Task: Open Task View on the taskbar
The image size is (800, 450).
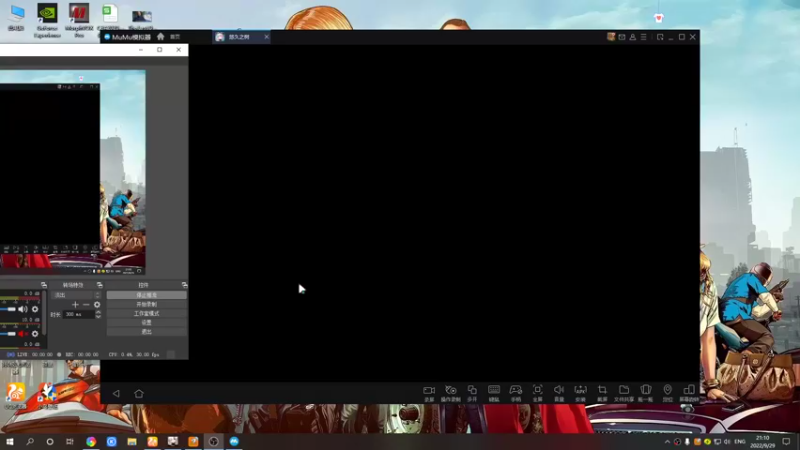Action: [70, 441]
